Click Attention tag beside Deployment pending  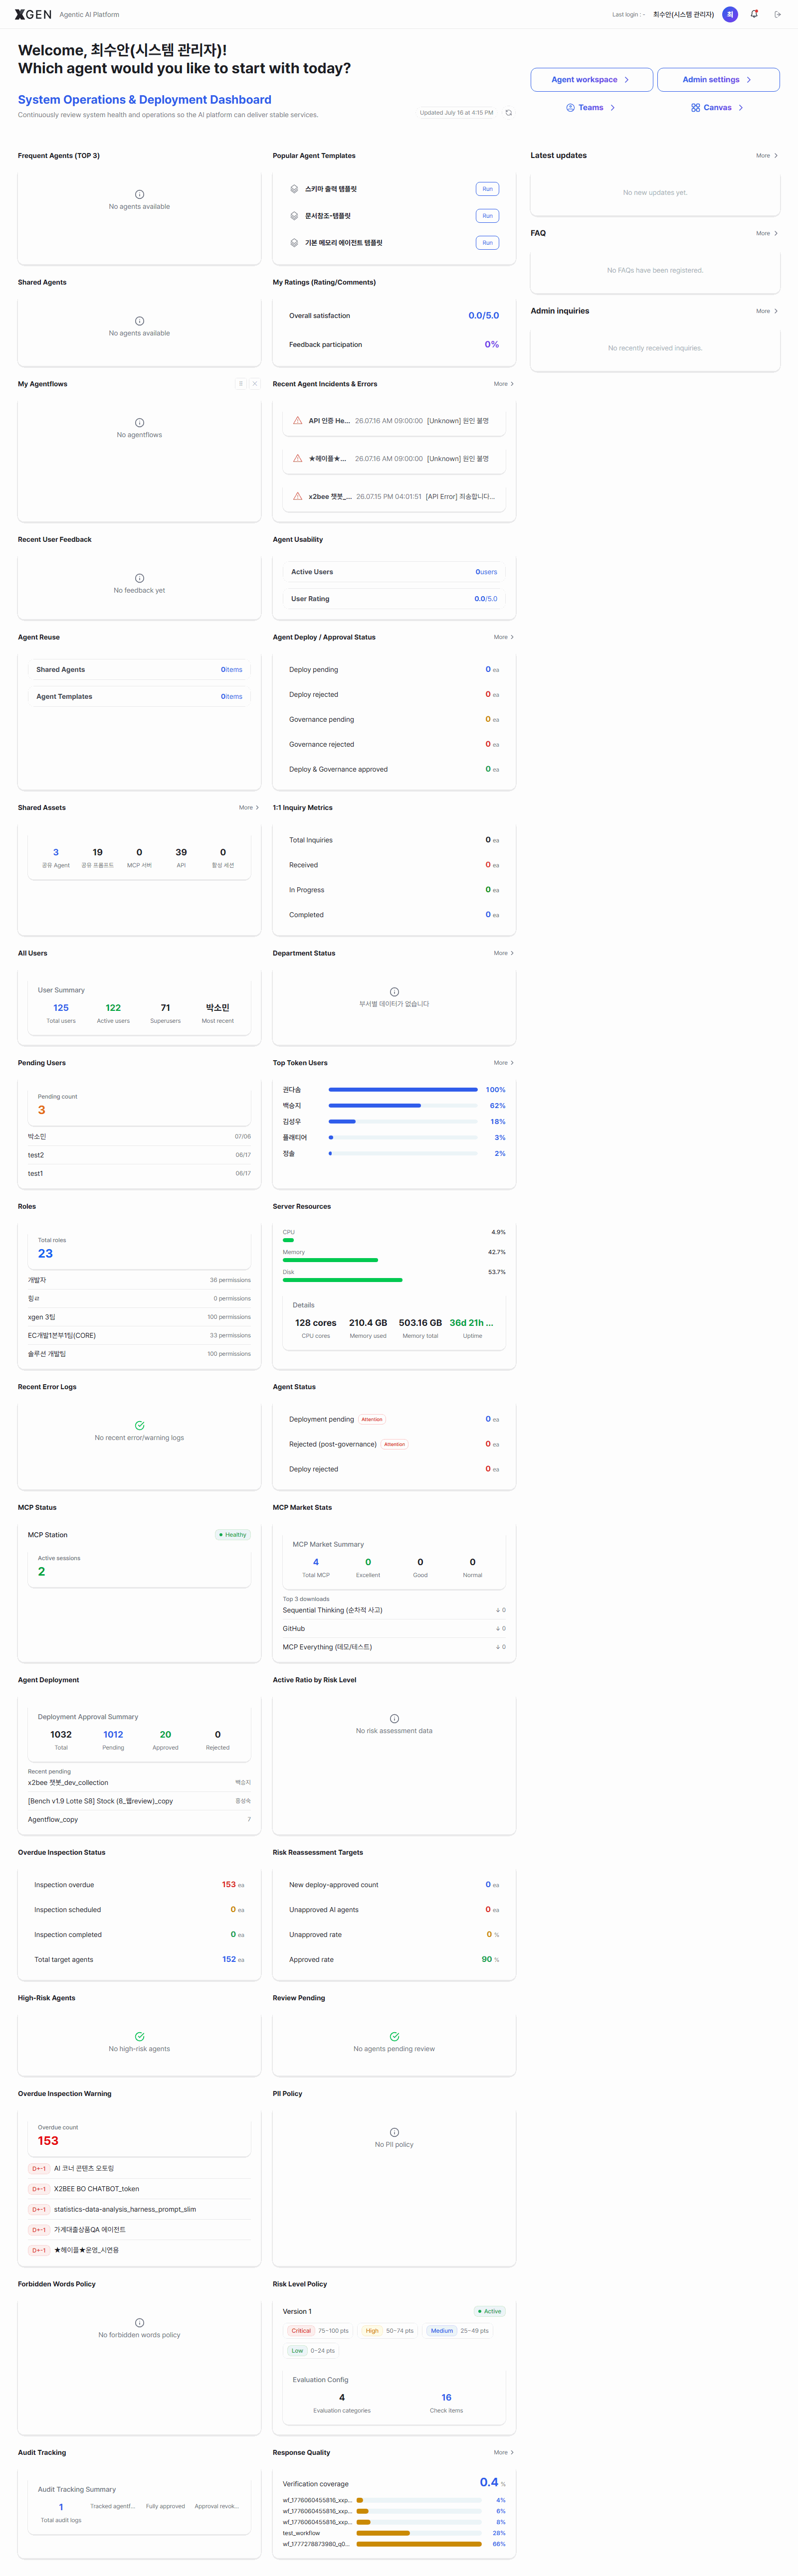(372, 1419)
